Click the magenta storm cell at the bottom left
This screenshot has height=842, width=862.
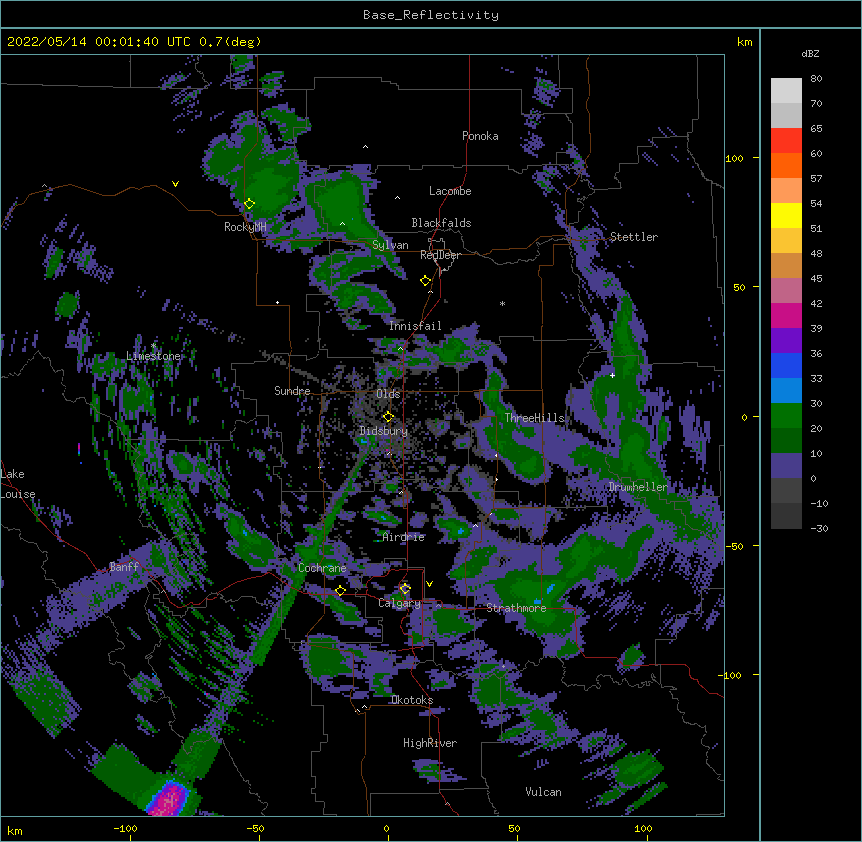[170, 800]
